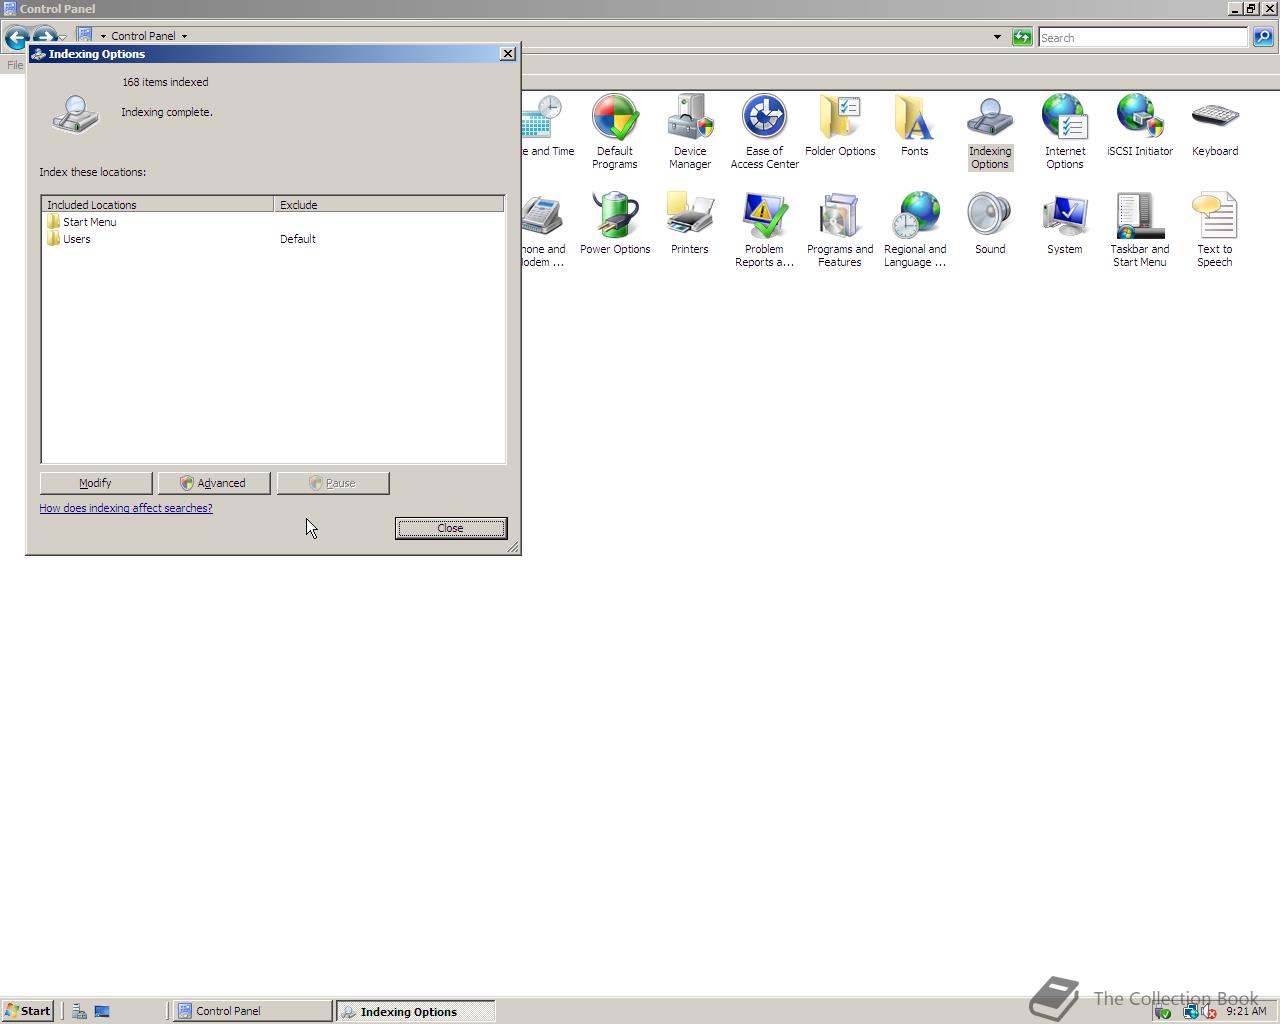Click Server Manager quick launch icon

tap(79, 1011)
